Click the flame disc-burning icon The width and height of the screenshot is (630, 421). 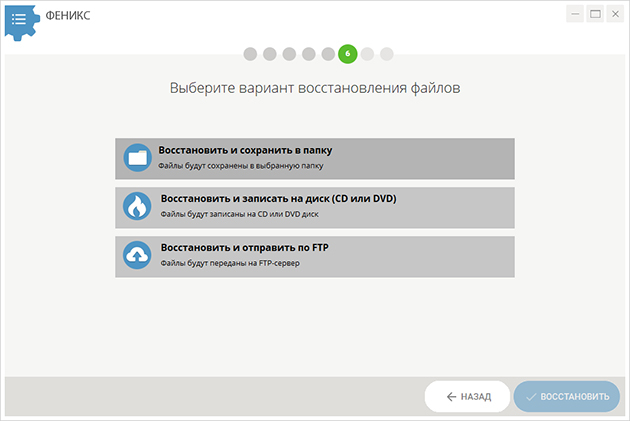point(137,206)
